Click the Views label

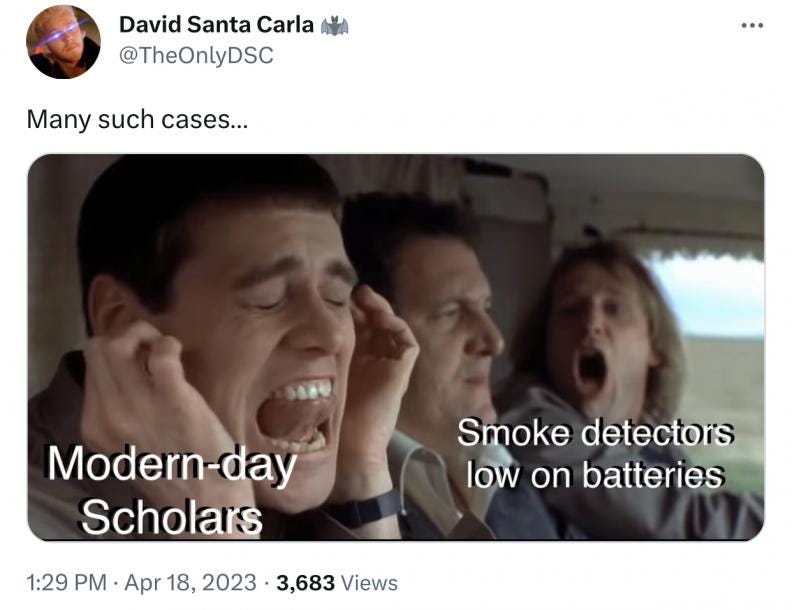(370, 583)
